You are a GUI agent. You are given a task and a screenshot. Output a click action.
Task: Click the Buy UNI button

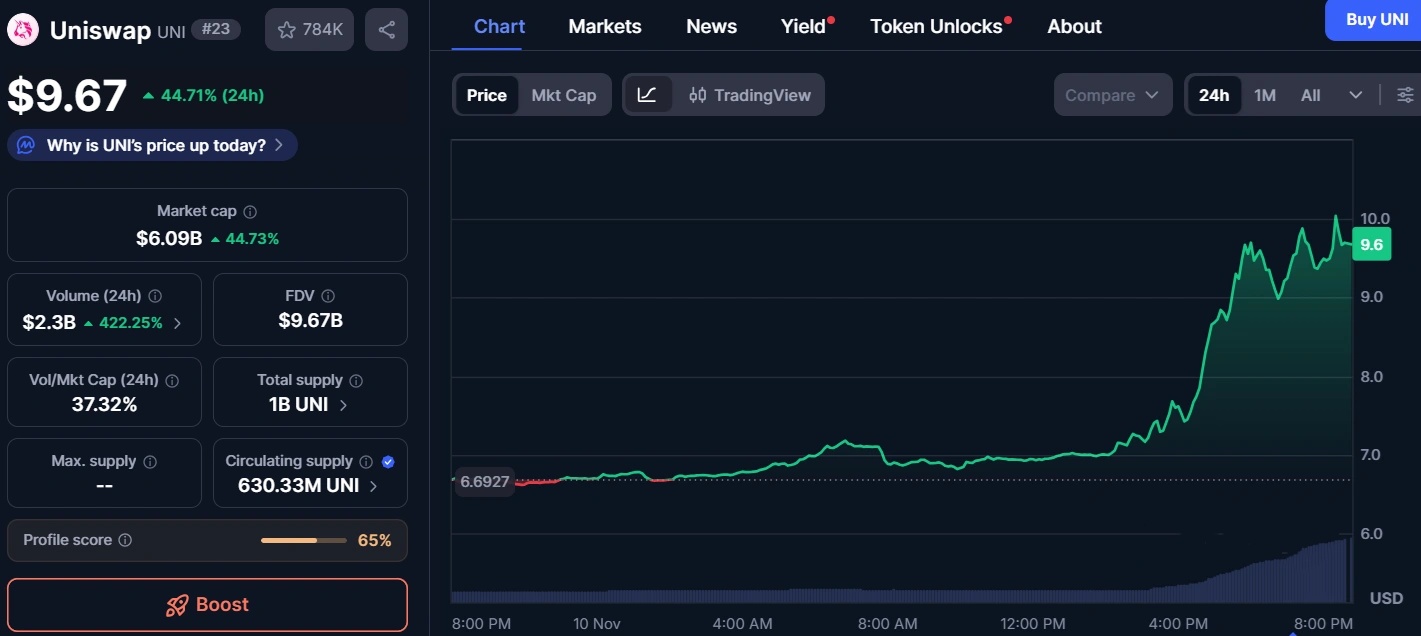click(1376, 20)
